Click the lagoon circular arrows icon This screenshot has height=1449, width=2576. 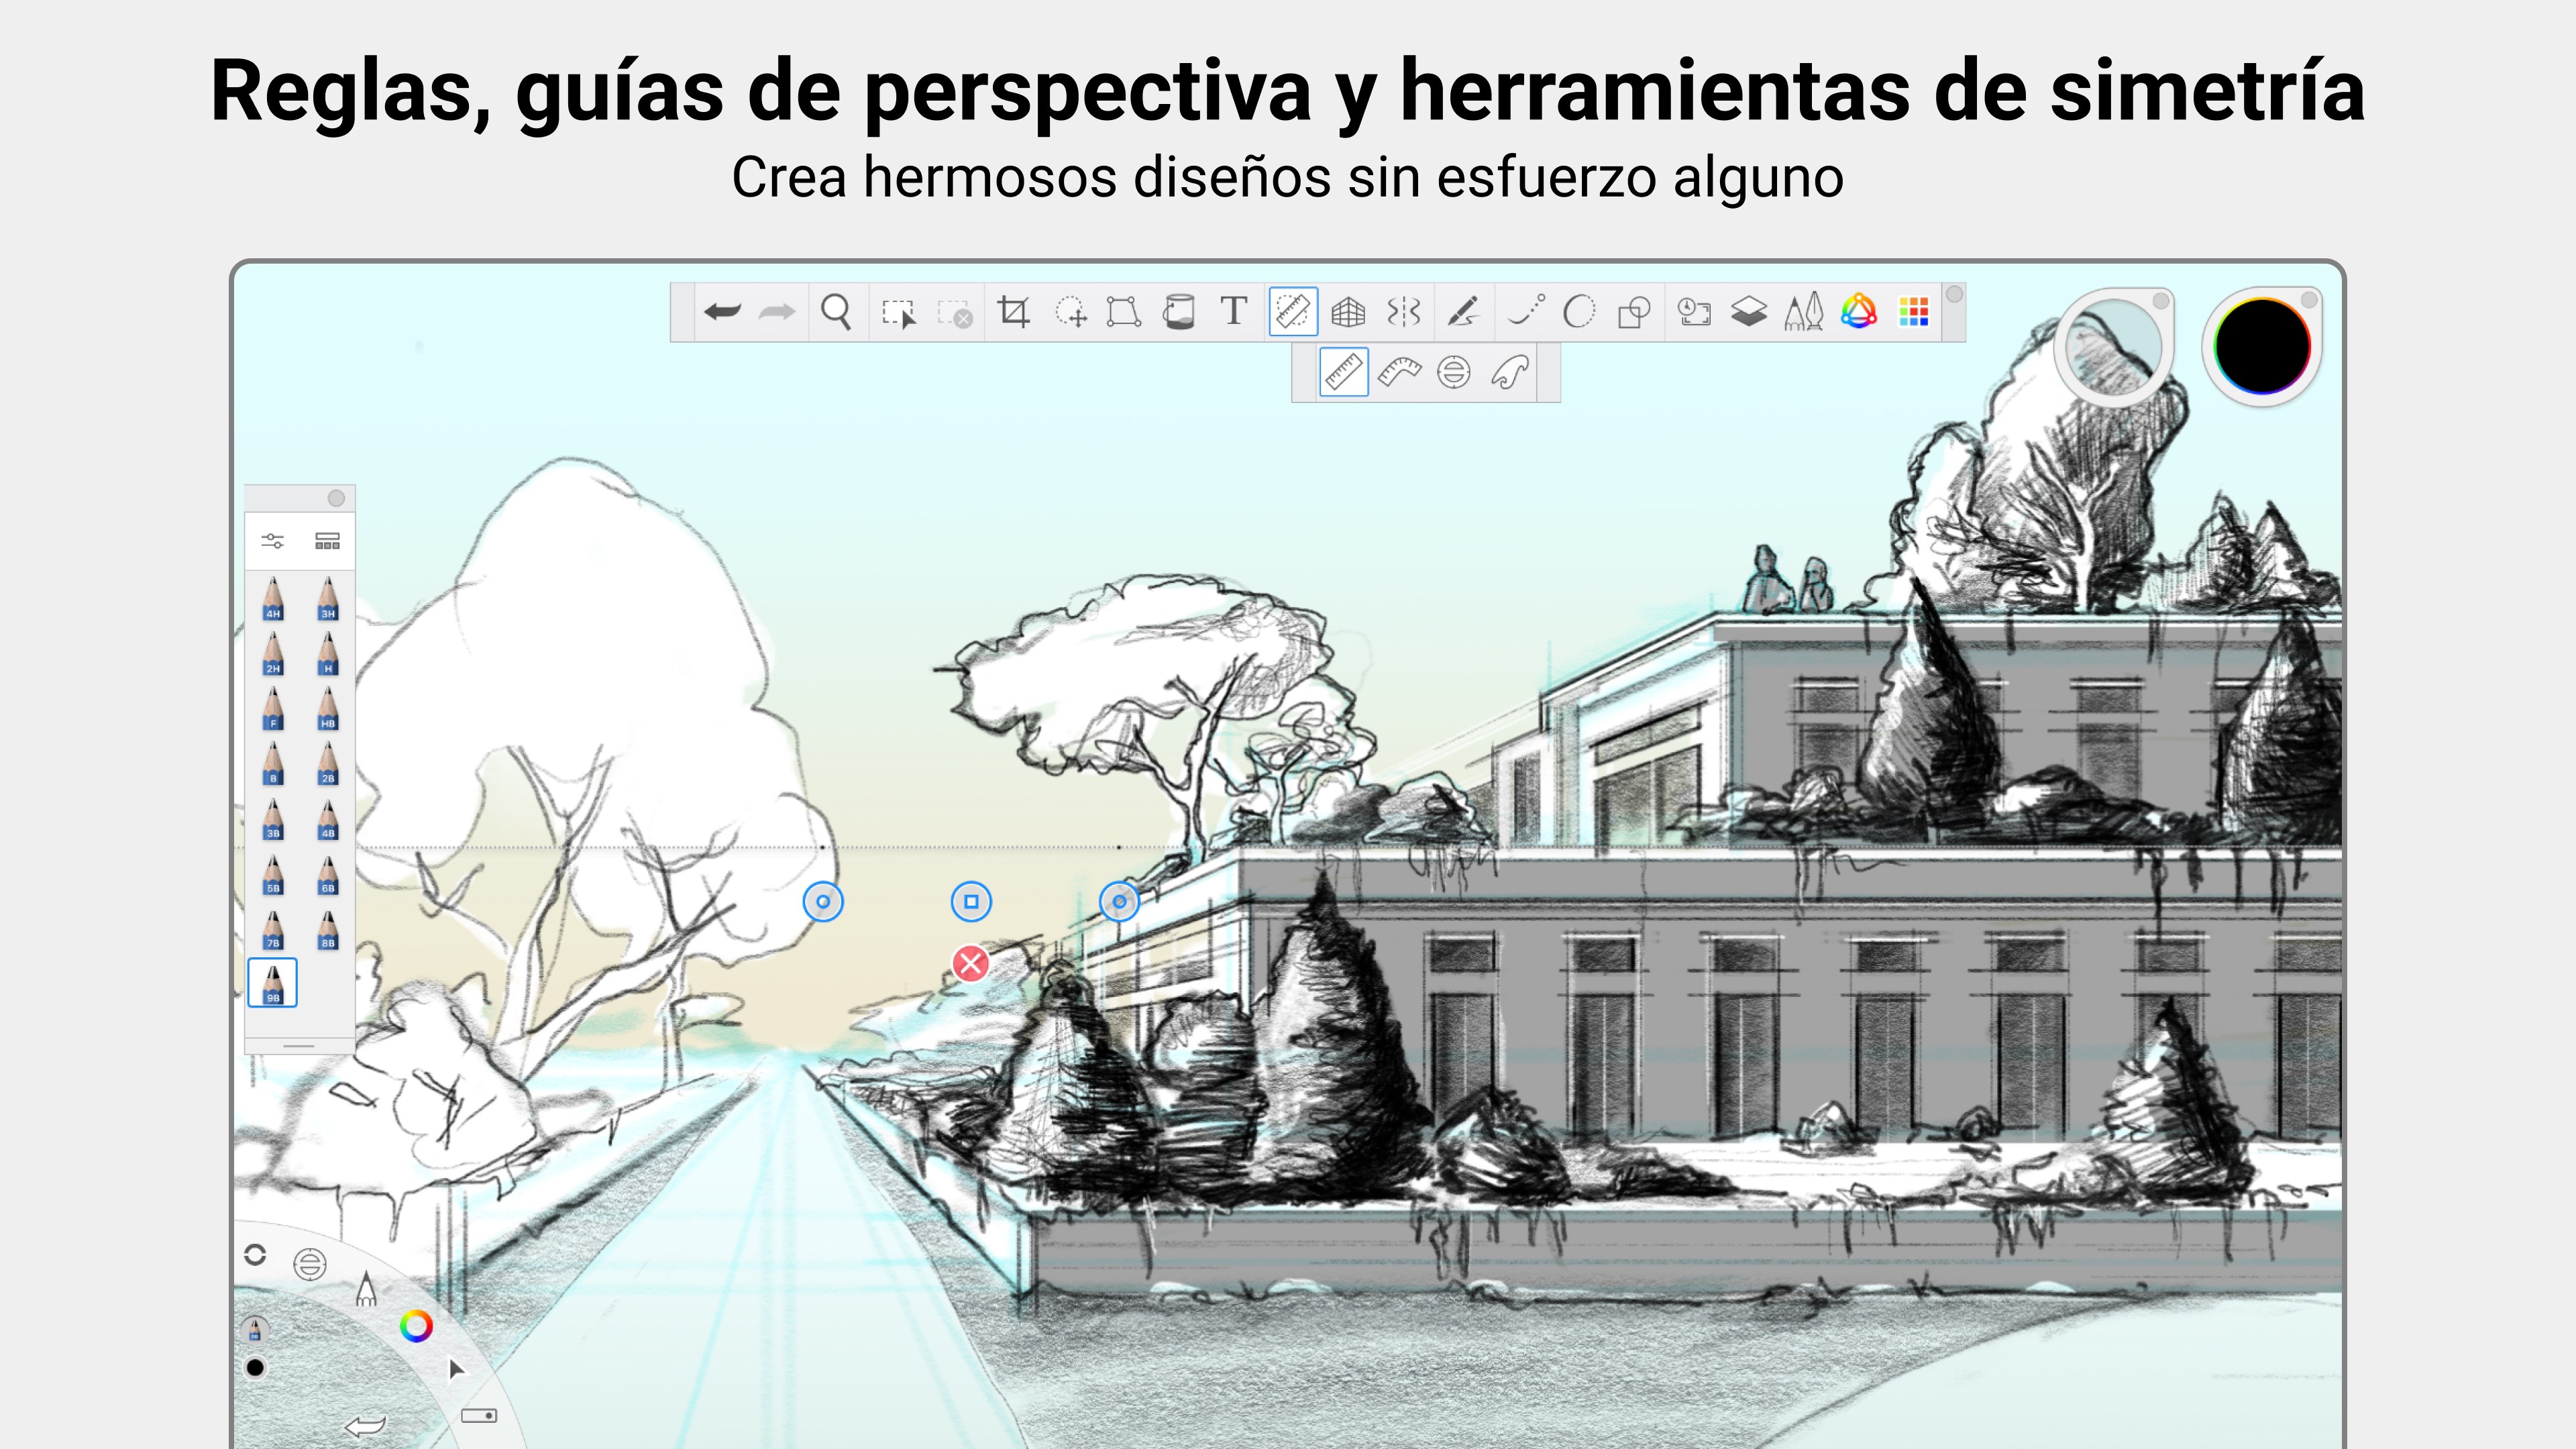point(255,1255)
